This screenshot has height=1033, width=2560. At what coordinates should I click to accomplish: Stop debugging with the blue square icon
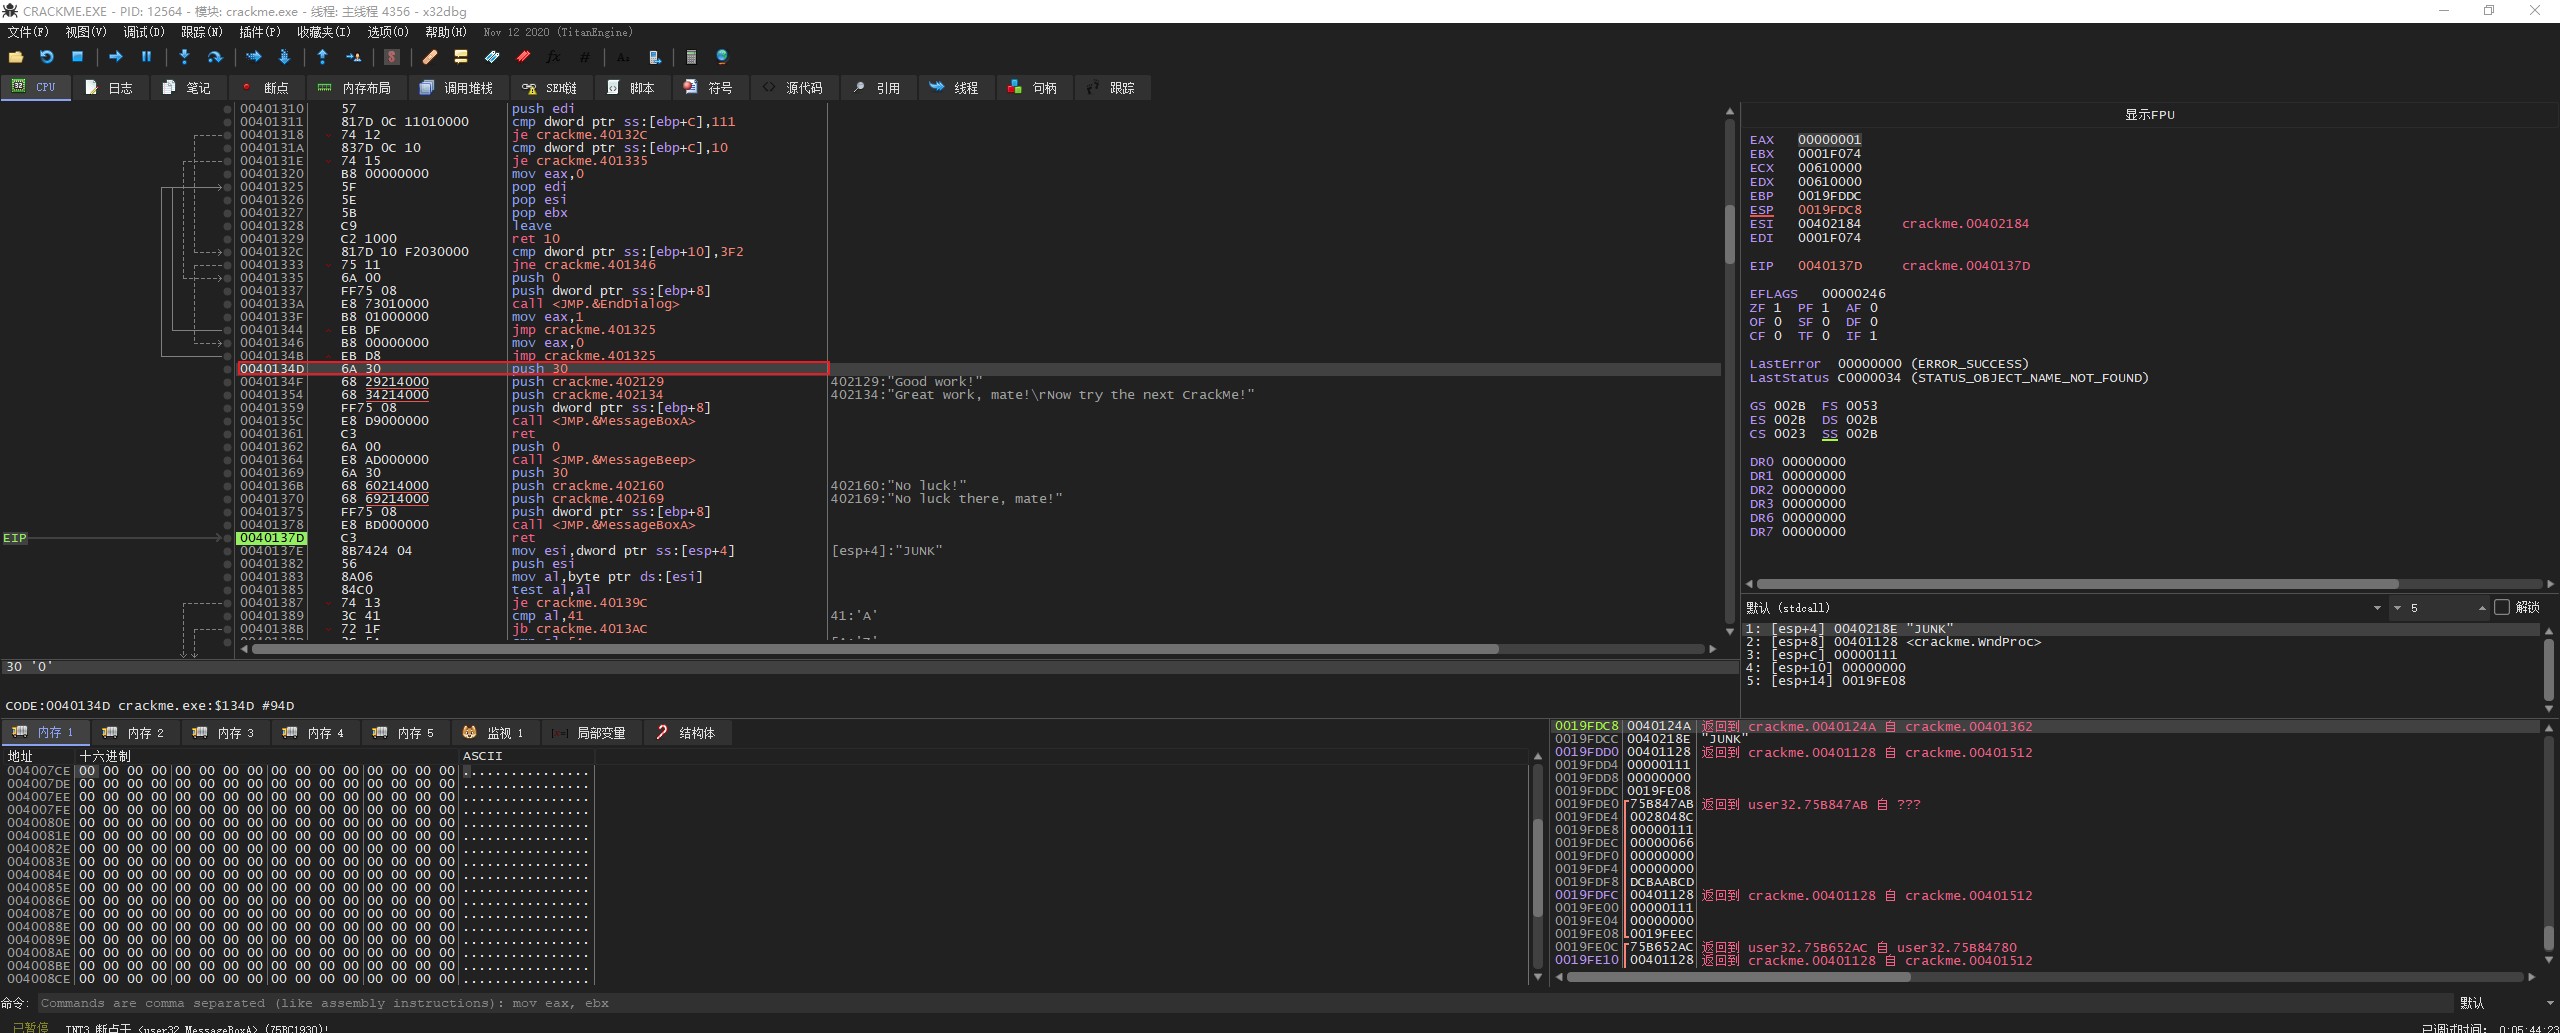coord(77,57)
